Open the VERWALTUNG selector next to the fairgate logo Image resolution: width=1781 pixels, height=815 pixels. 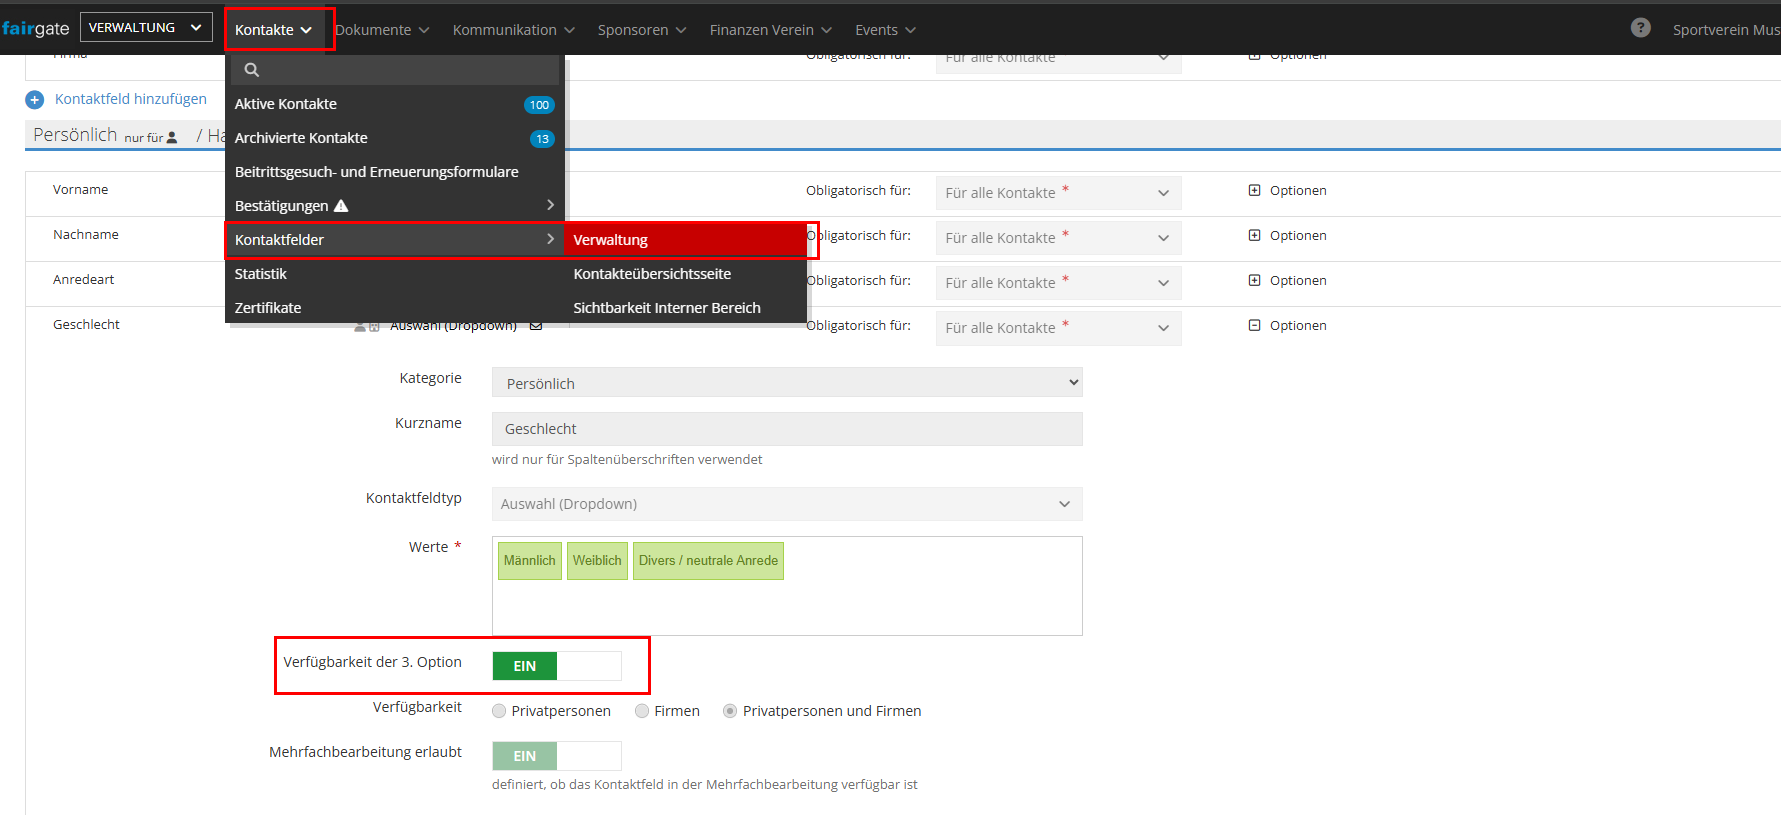point(146,28)
